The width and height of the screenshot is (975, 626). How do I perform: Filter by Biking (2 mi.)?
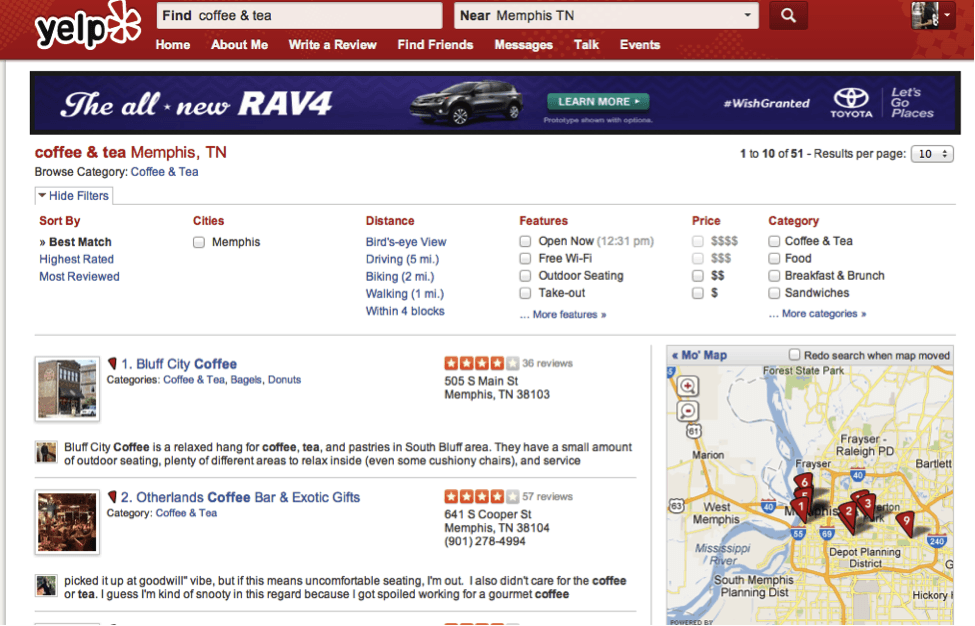click(400, 277)
